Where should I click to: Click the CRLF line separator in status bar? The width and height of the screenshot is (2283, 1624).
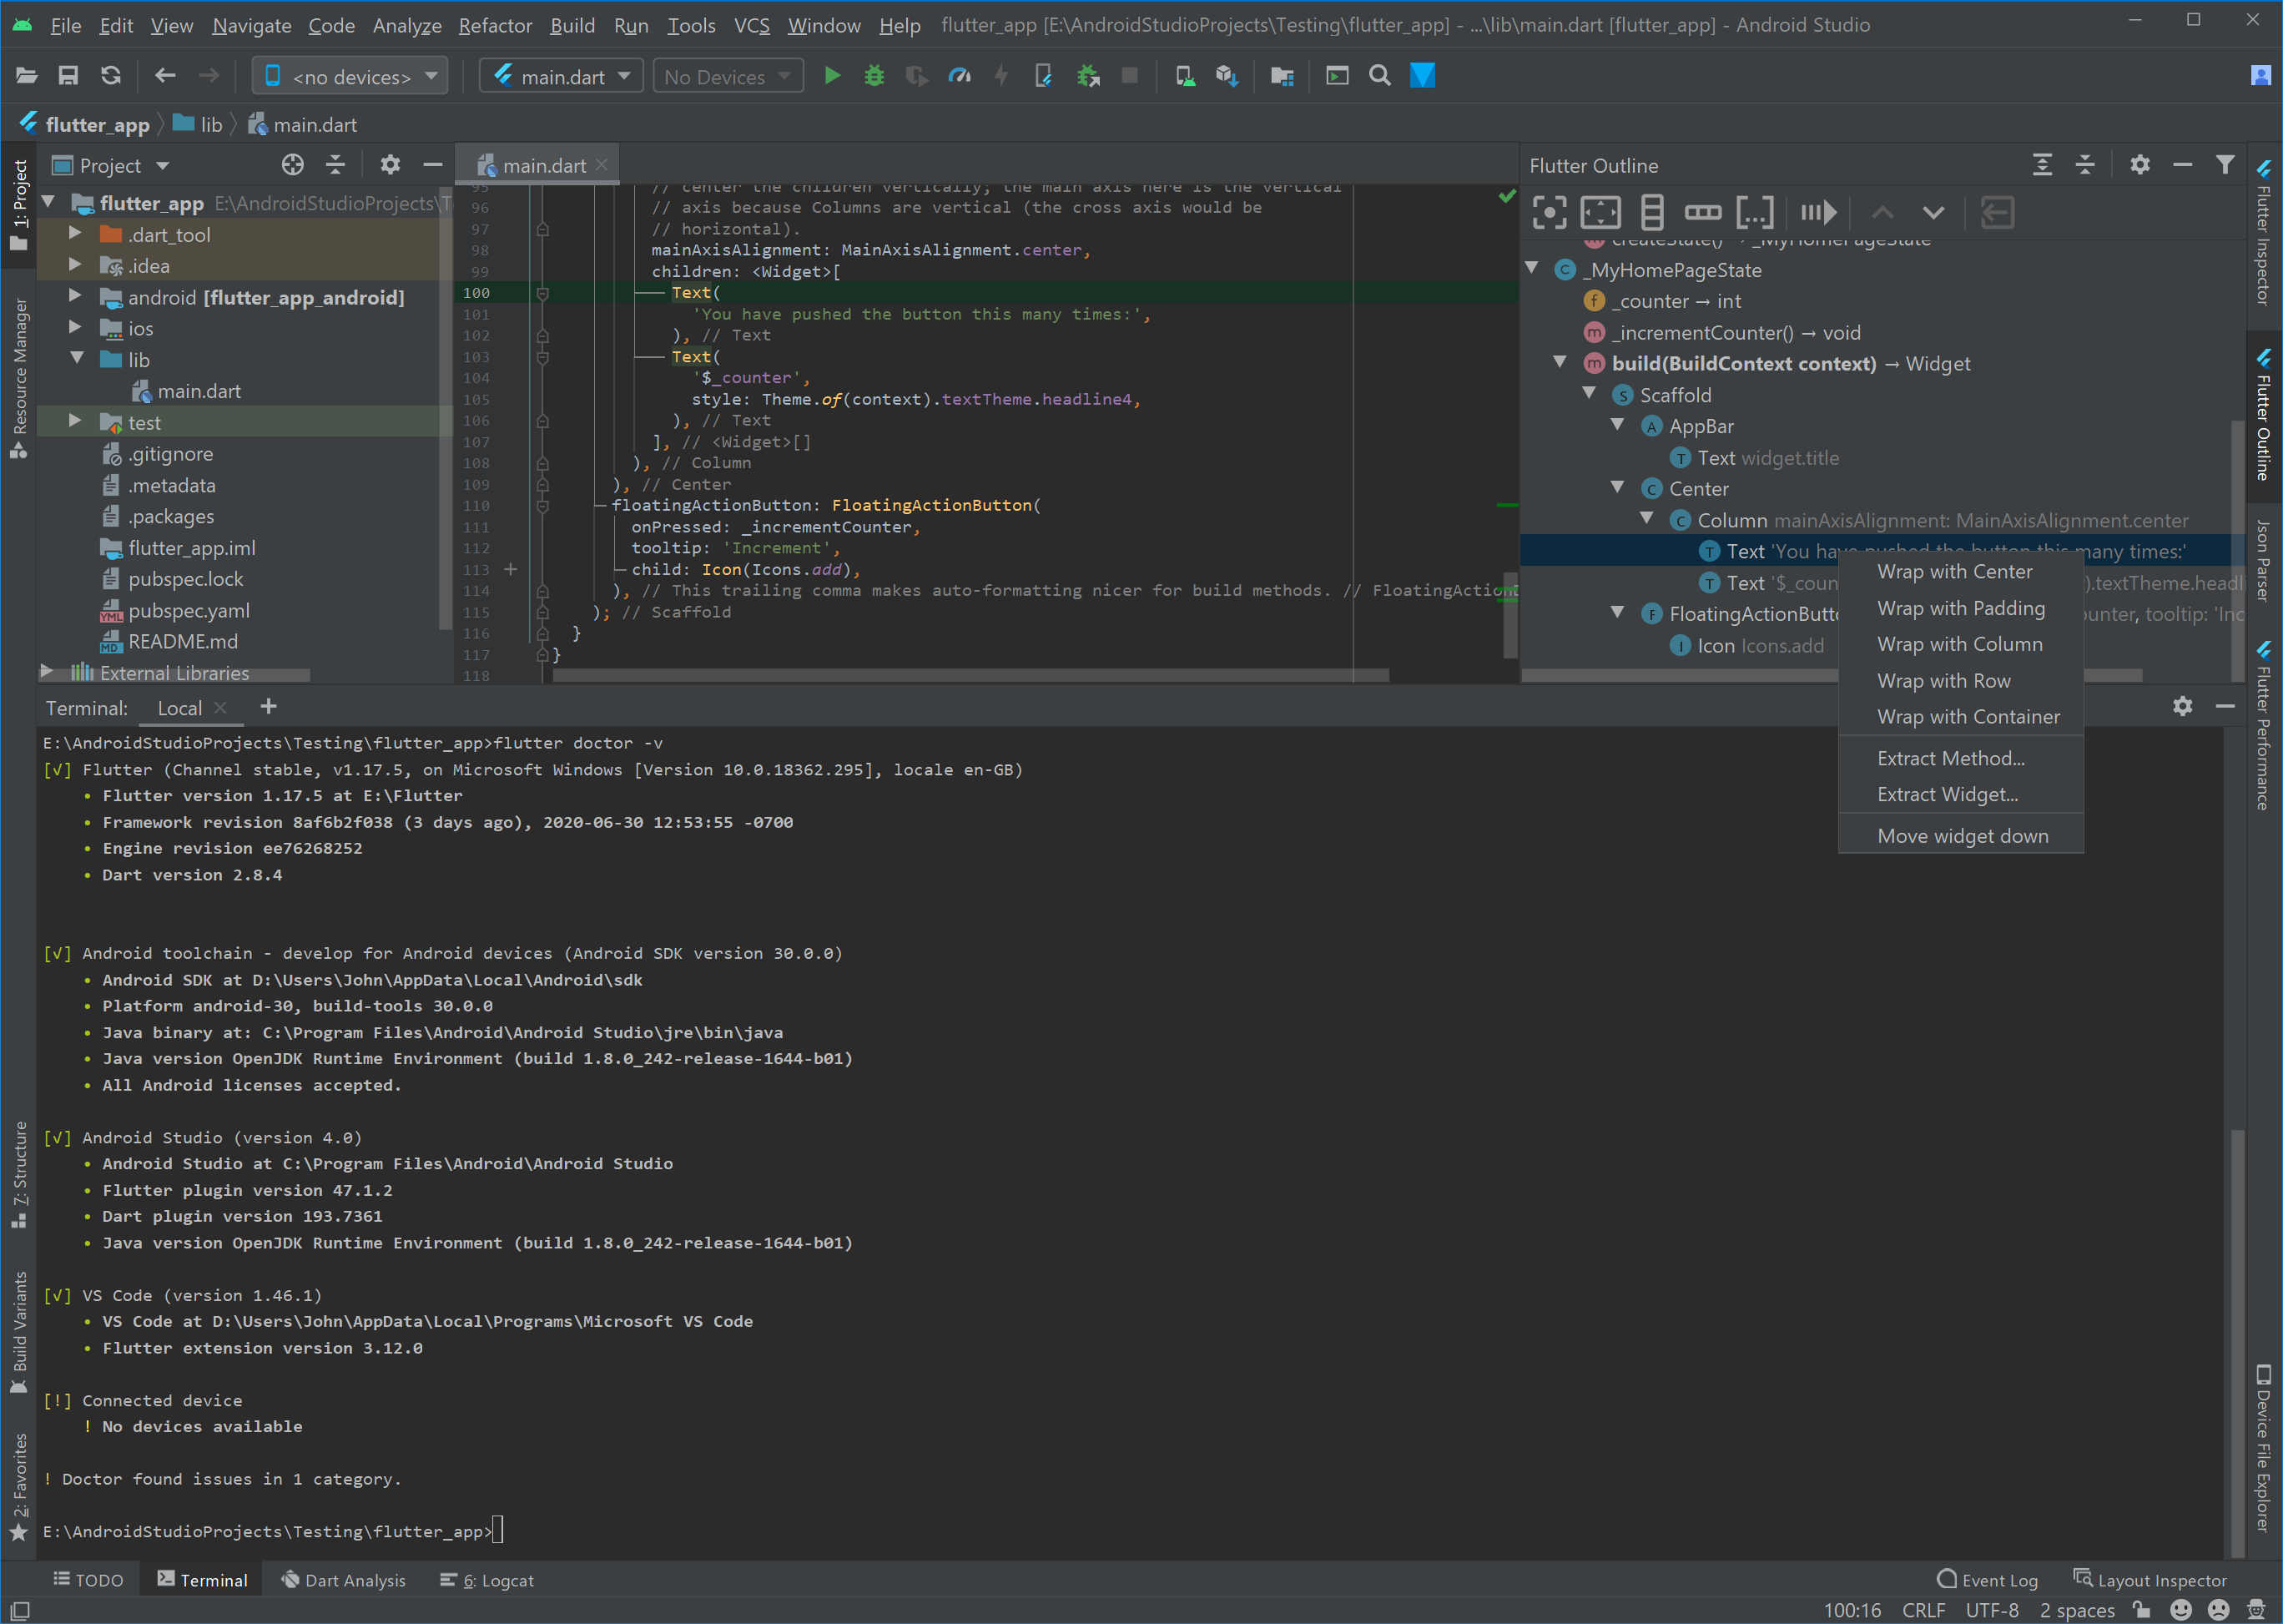1923,1610
